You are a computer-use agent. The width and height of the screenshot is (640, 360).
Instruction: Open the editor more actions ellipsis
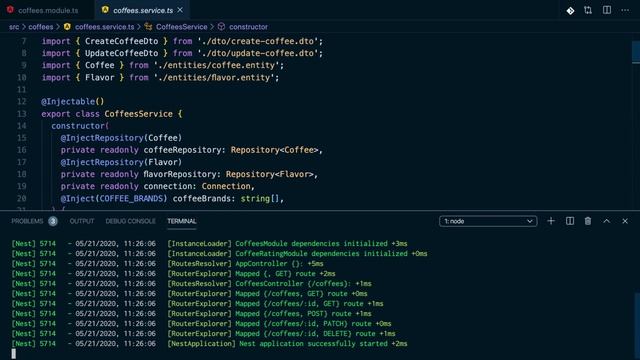point(625,10)
